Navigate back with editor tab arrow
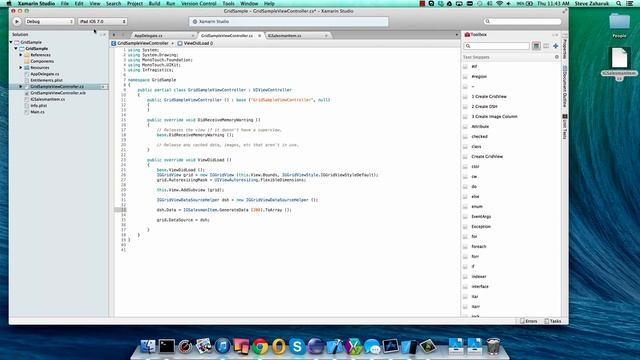The image size is (640, 360). point(114,35)
